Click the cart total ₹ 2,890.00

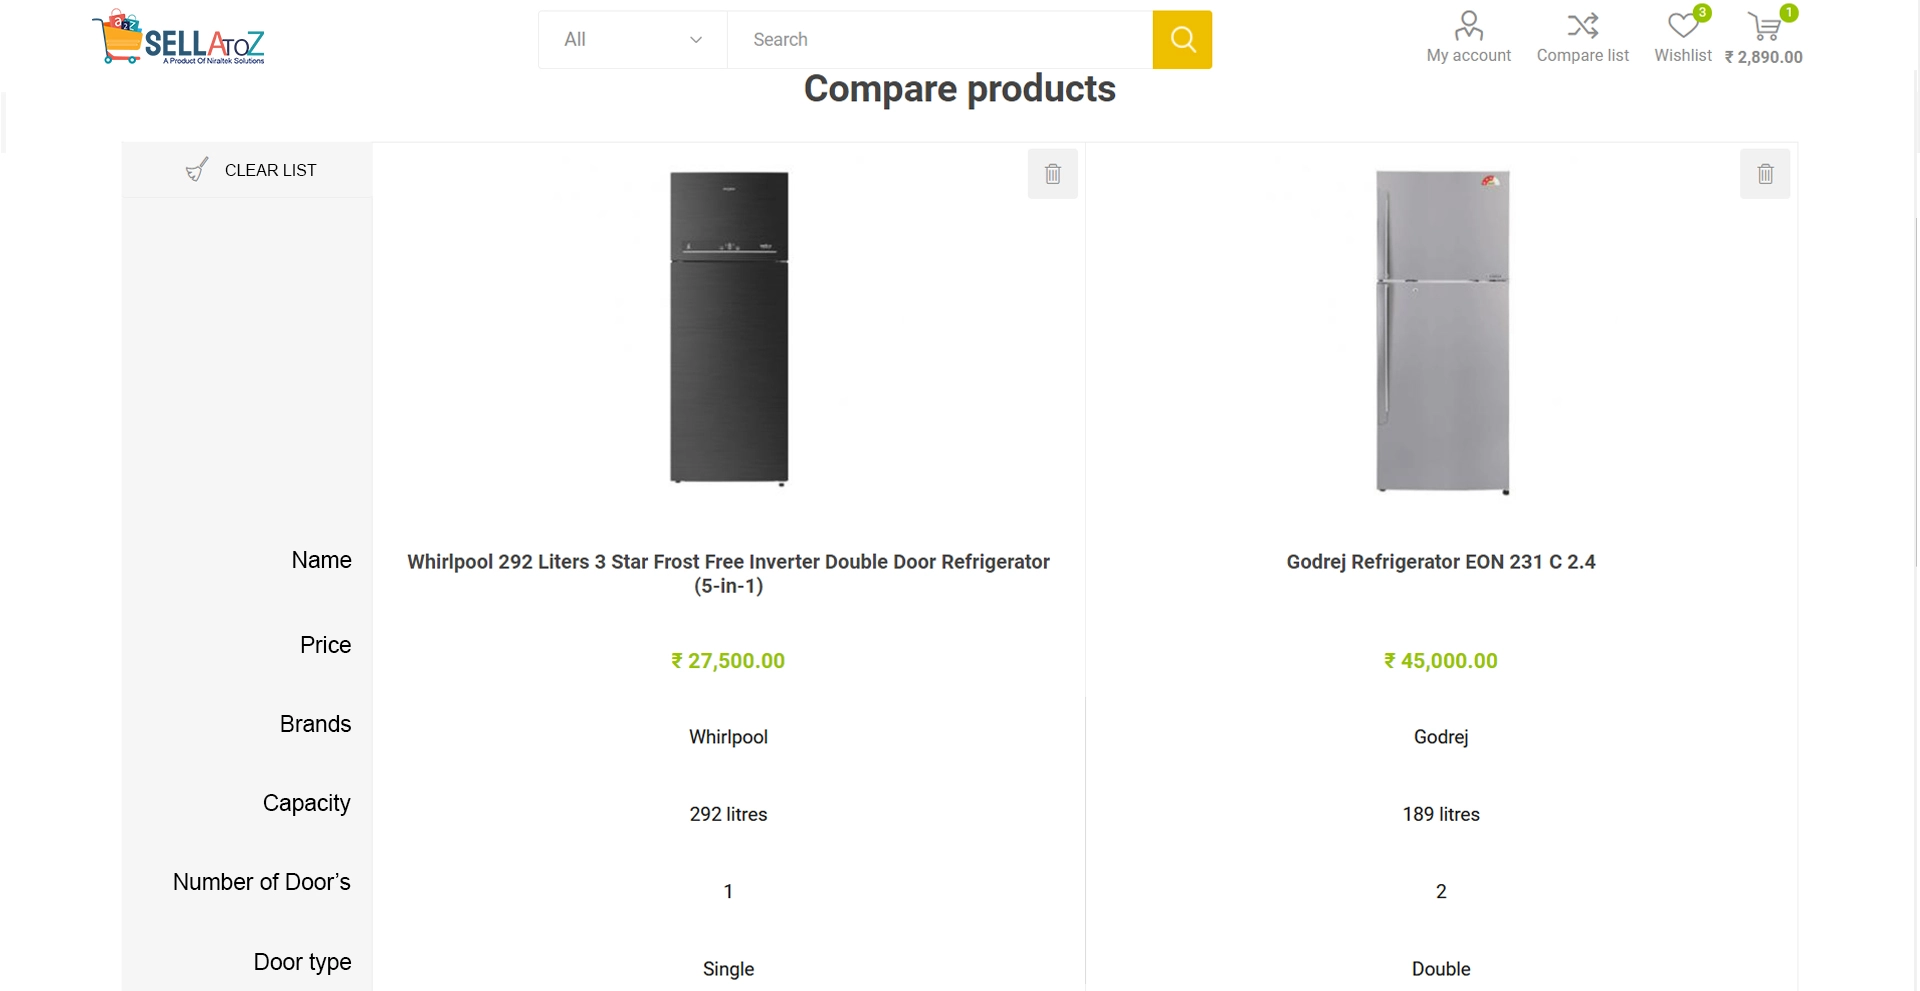[1764, 57]
